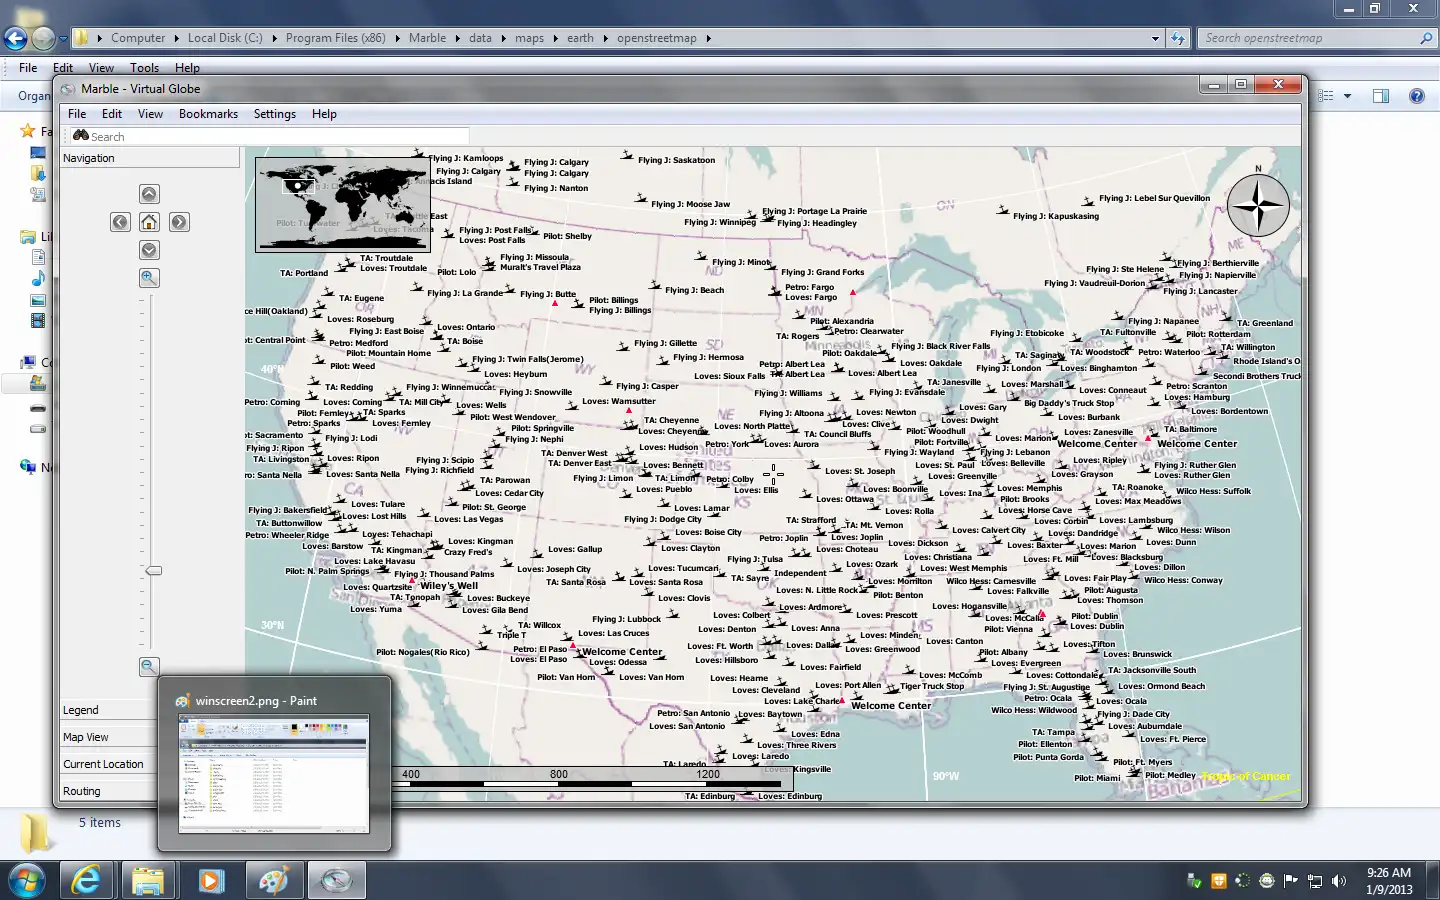Open the Marble File menu

point(77,114)
